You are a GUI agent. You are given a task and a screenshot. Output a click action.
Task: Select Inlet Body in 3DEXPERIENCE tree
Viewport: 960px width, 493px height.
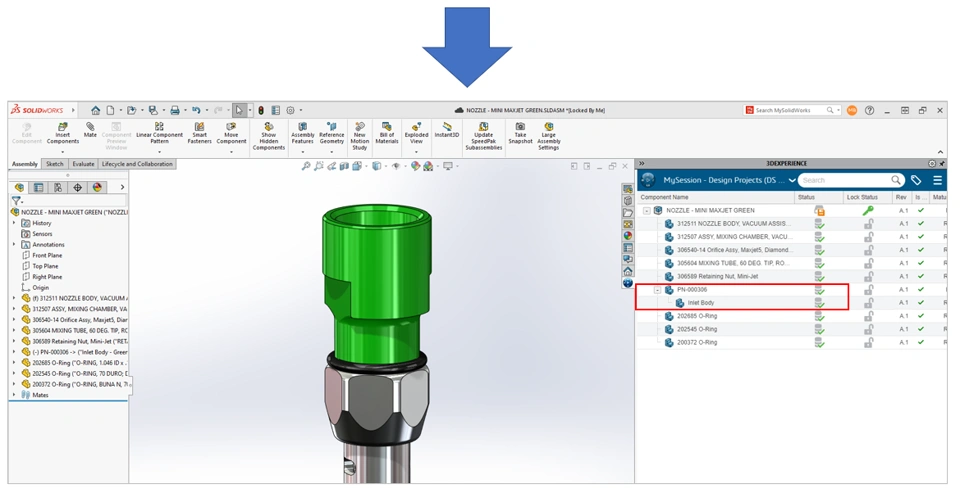(x=700, y=303)
